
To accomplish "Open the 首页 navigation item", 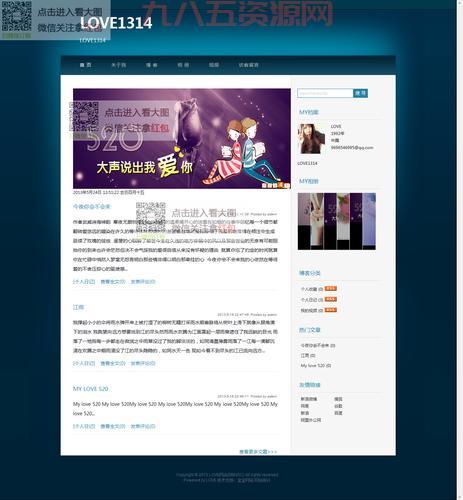I will click(86, 65).
